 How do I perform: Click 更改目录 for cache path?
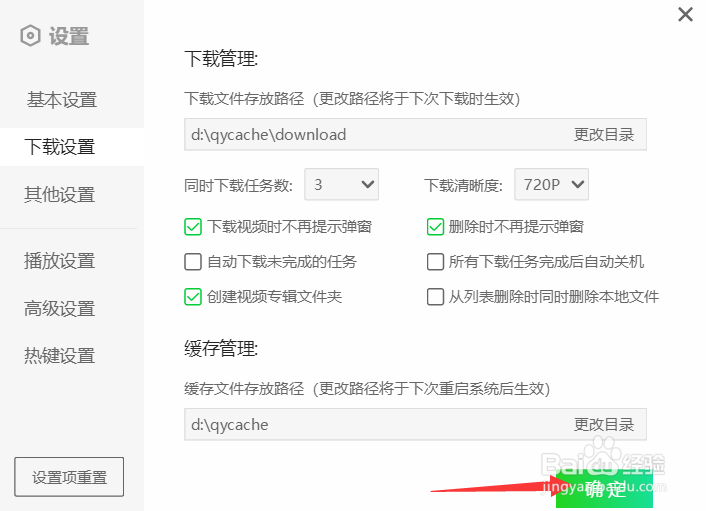604,425
